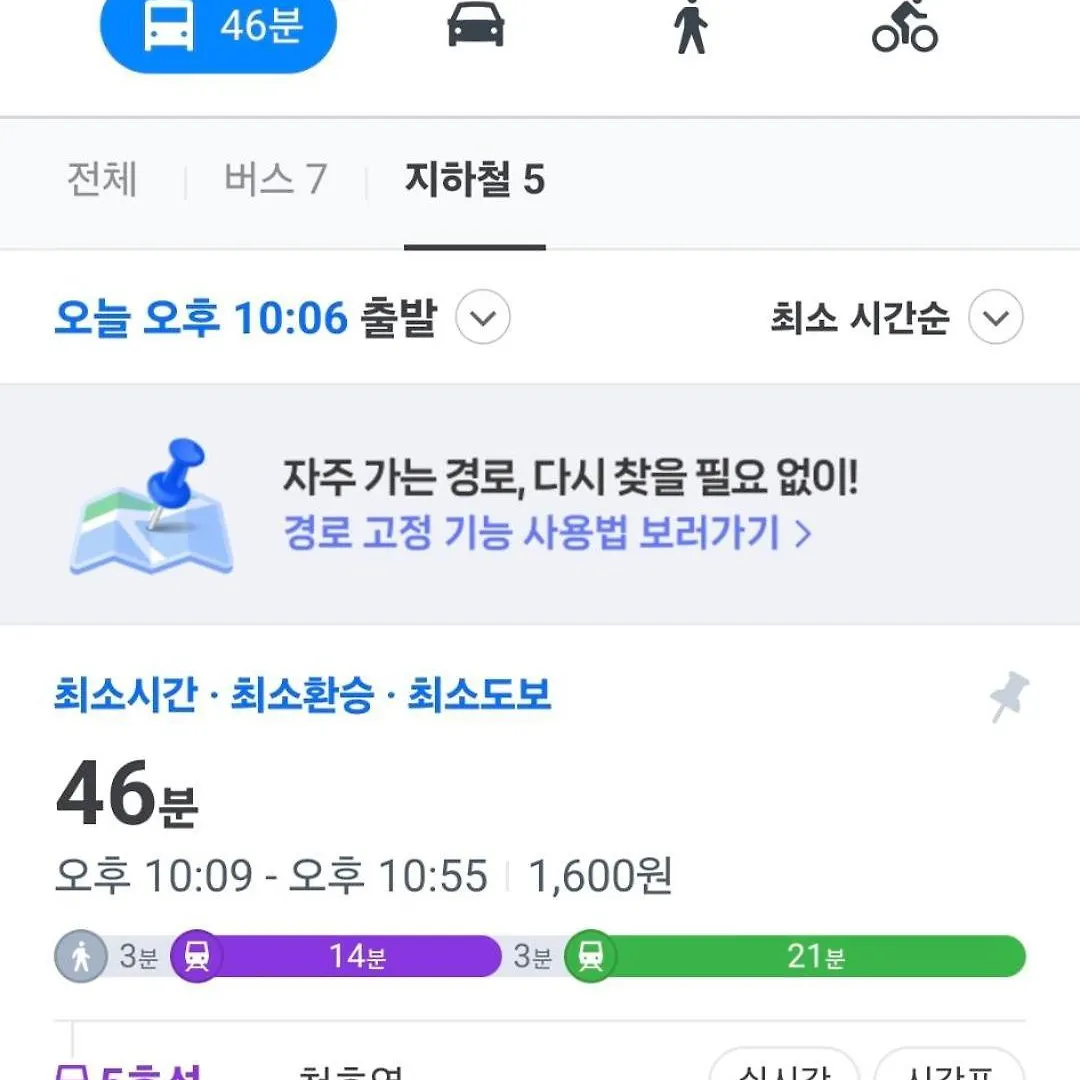This screenshot has width=1080, height=1080.
Task: Click the green subway train icon
Action: point(591,957)
